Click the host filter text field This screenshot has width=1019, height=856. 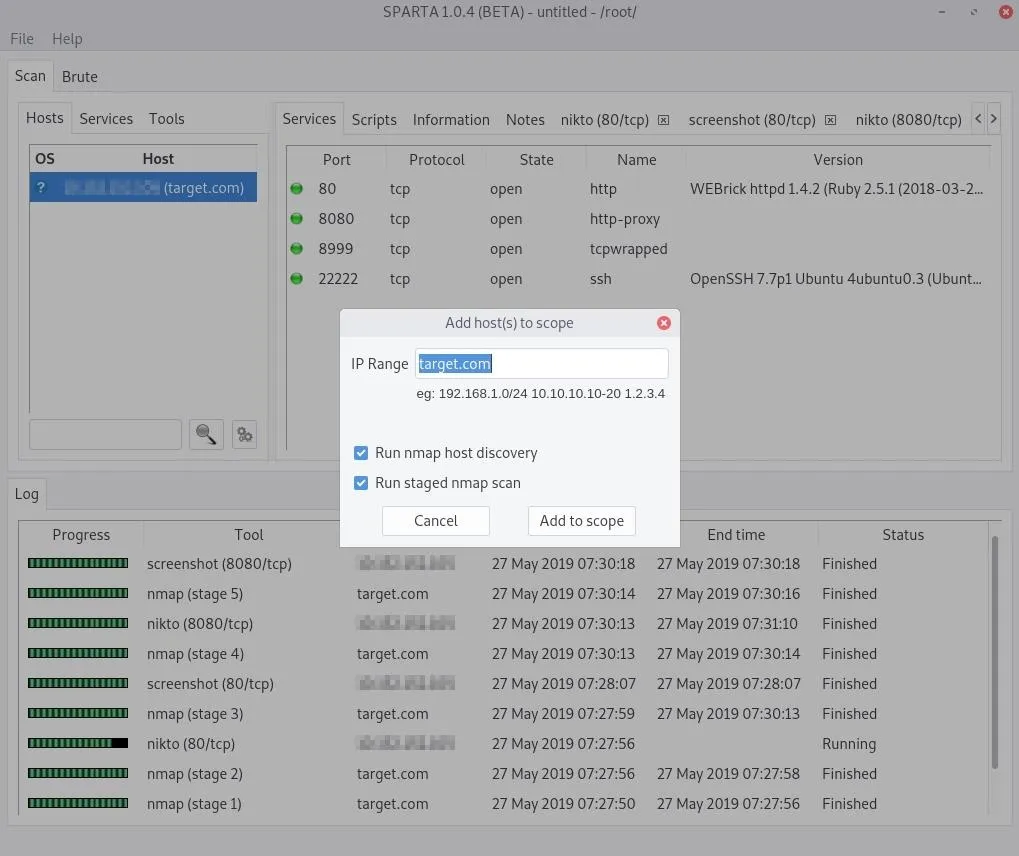(x=105, y=434)
